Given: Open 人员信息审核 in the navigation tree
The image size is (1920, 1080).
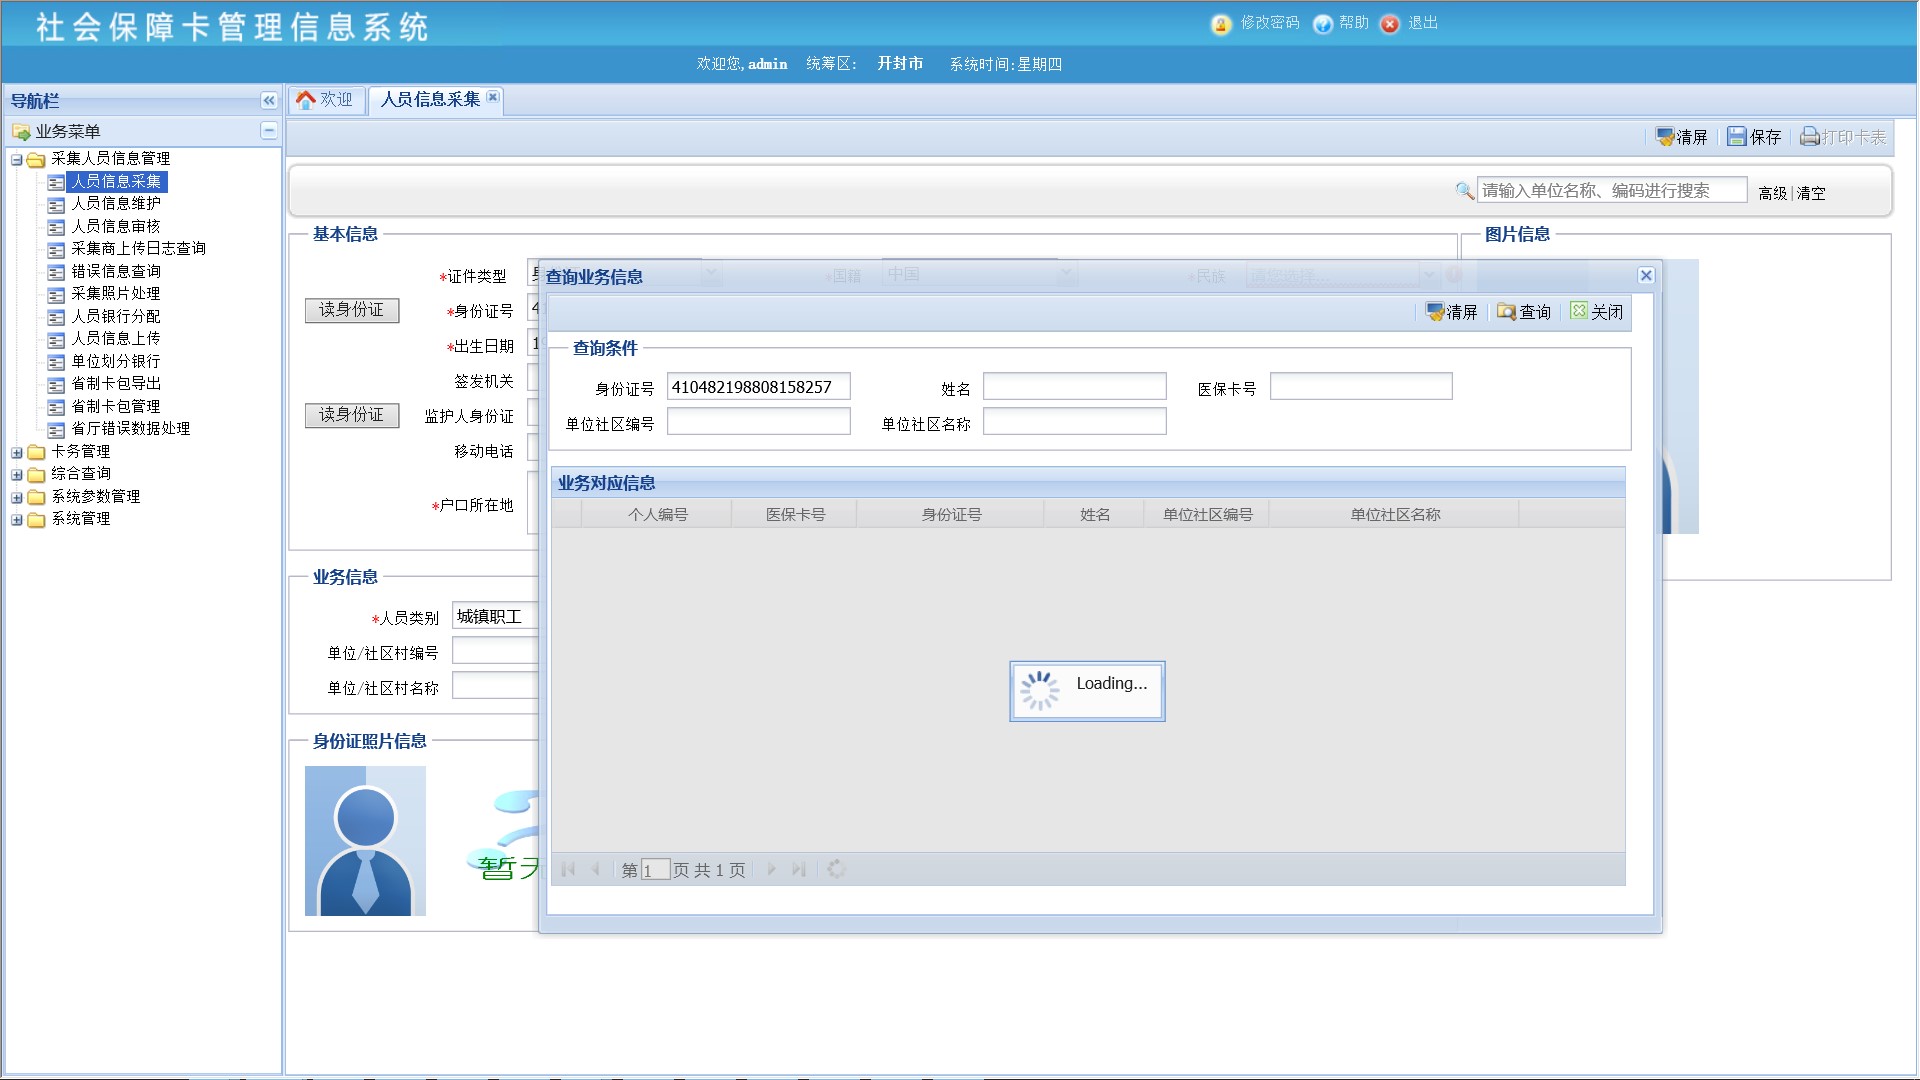Looking at the screenshot, I should pos(116,226).
